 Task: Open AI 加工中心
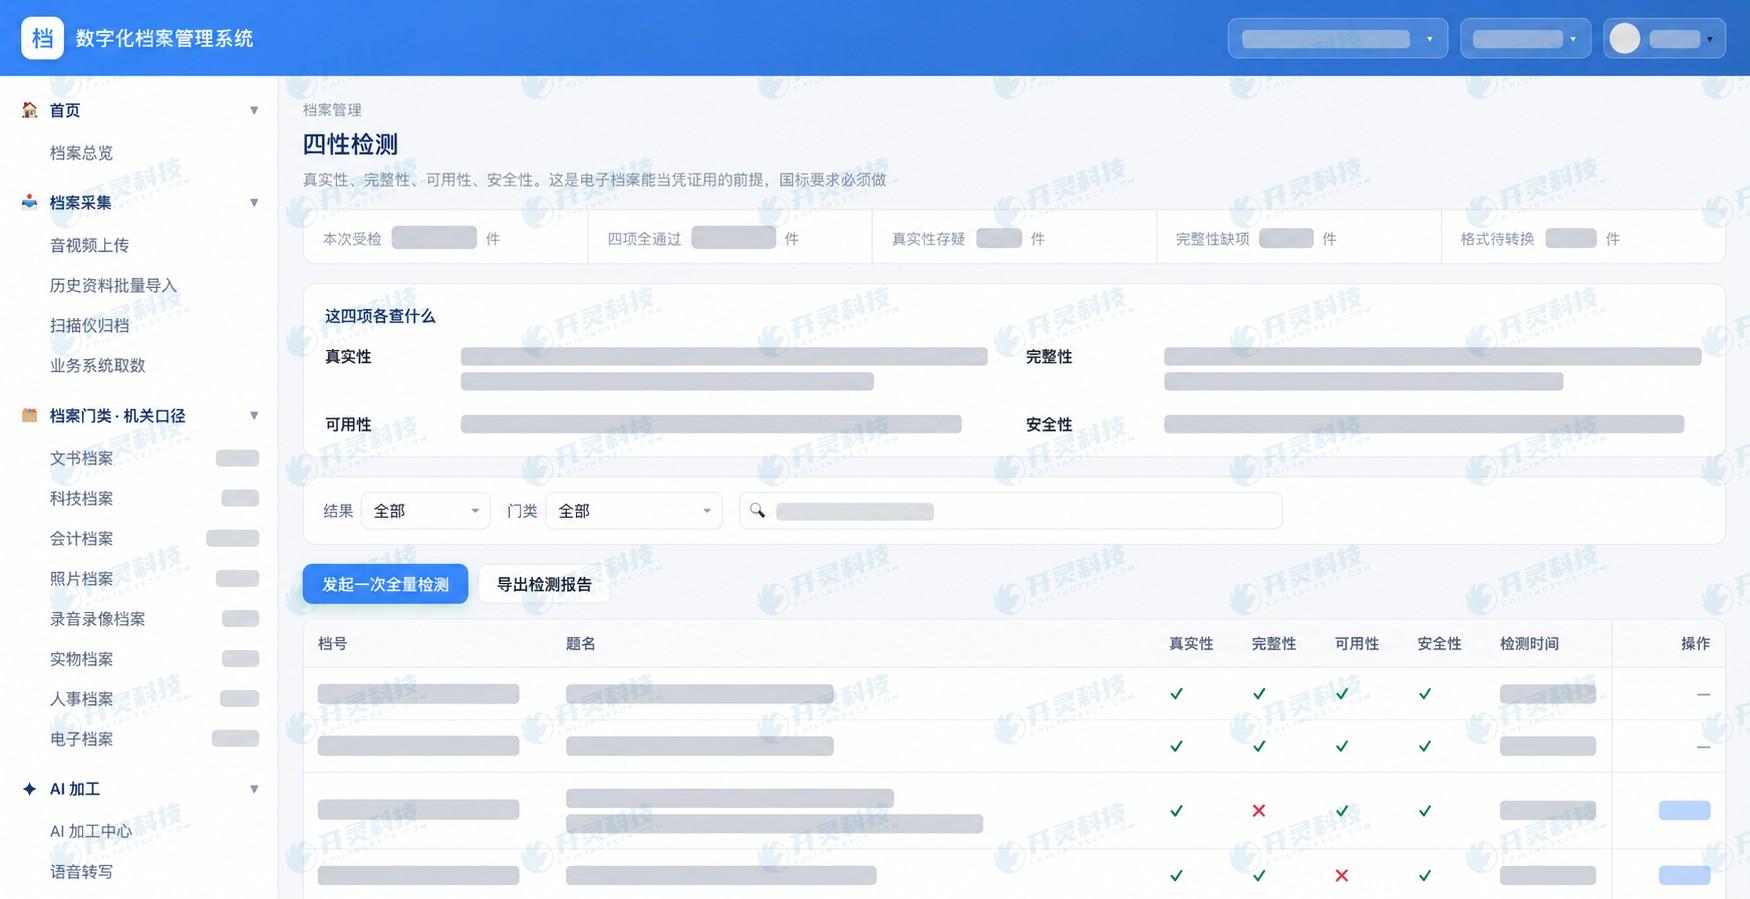point(90,831)
